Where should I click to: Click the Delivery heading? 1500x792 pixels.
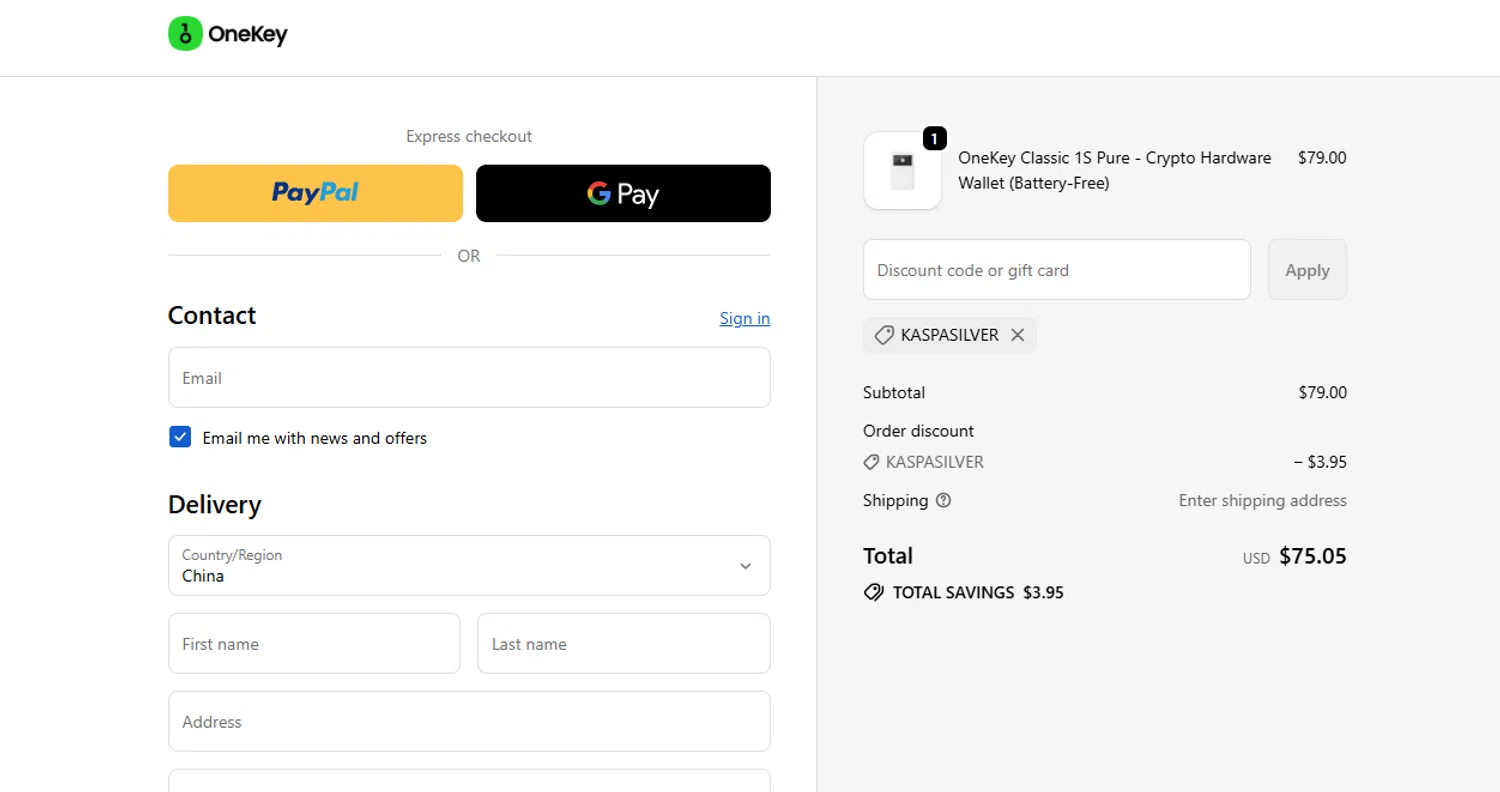tap(214, 504)
